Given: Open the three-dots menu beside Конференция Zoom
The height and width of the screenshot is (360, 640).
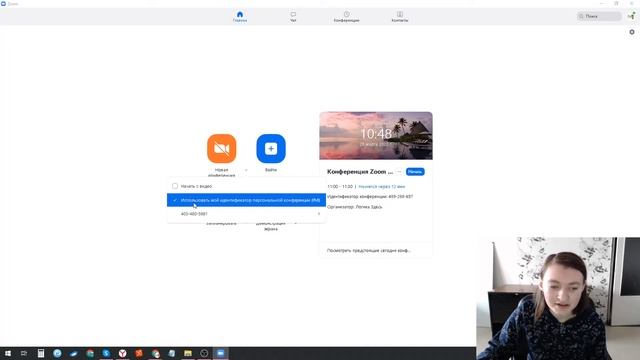Looking at the screenshot, I should click(399, 172).
